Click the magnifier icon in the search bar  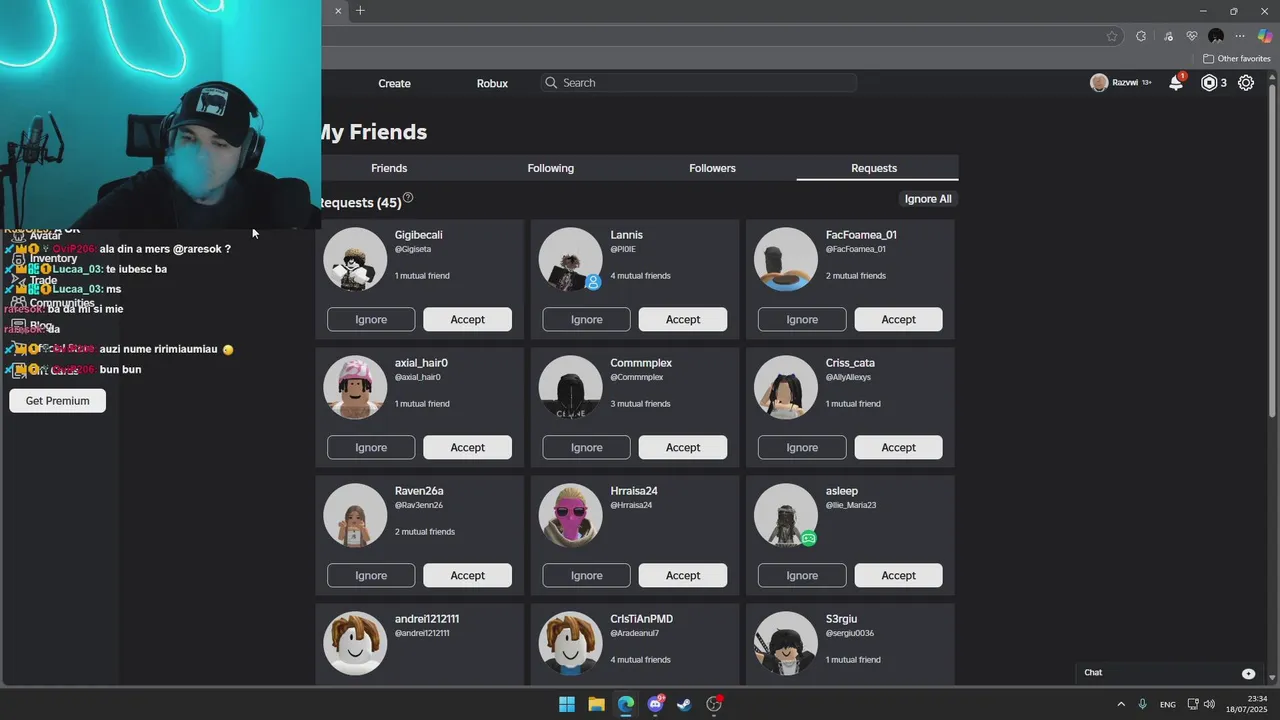[x=550, y=83]
